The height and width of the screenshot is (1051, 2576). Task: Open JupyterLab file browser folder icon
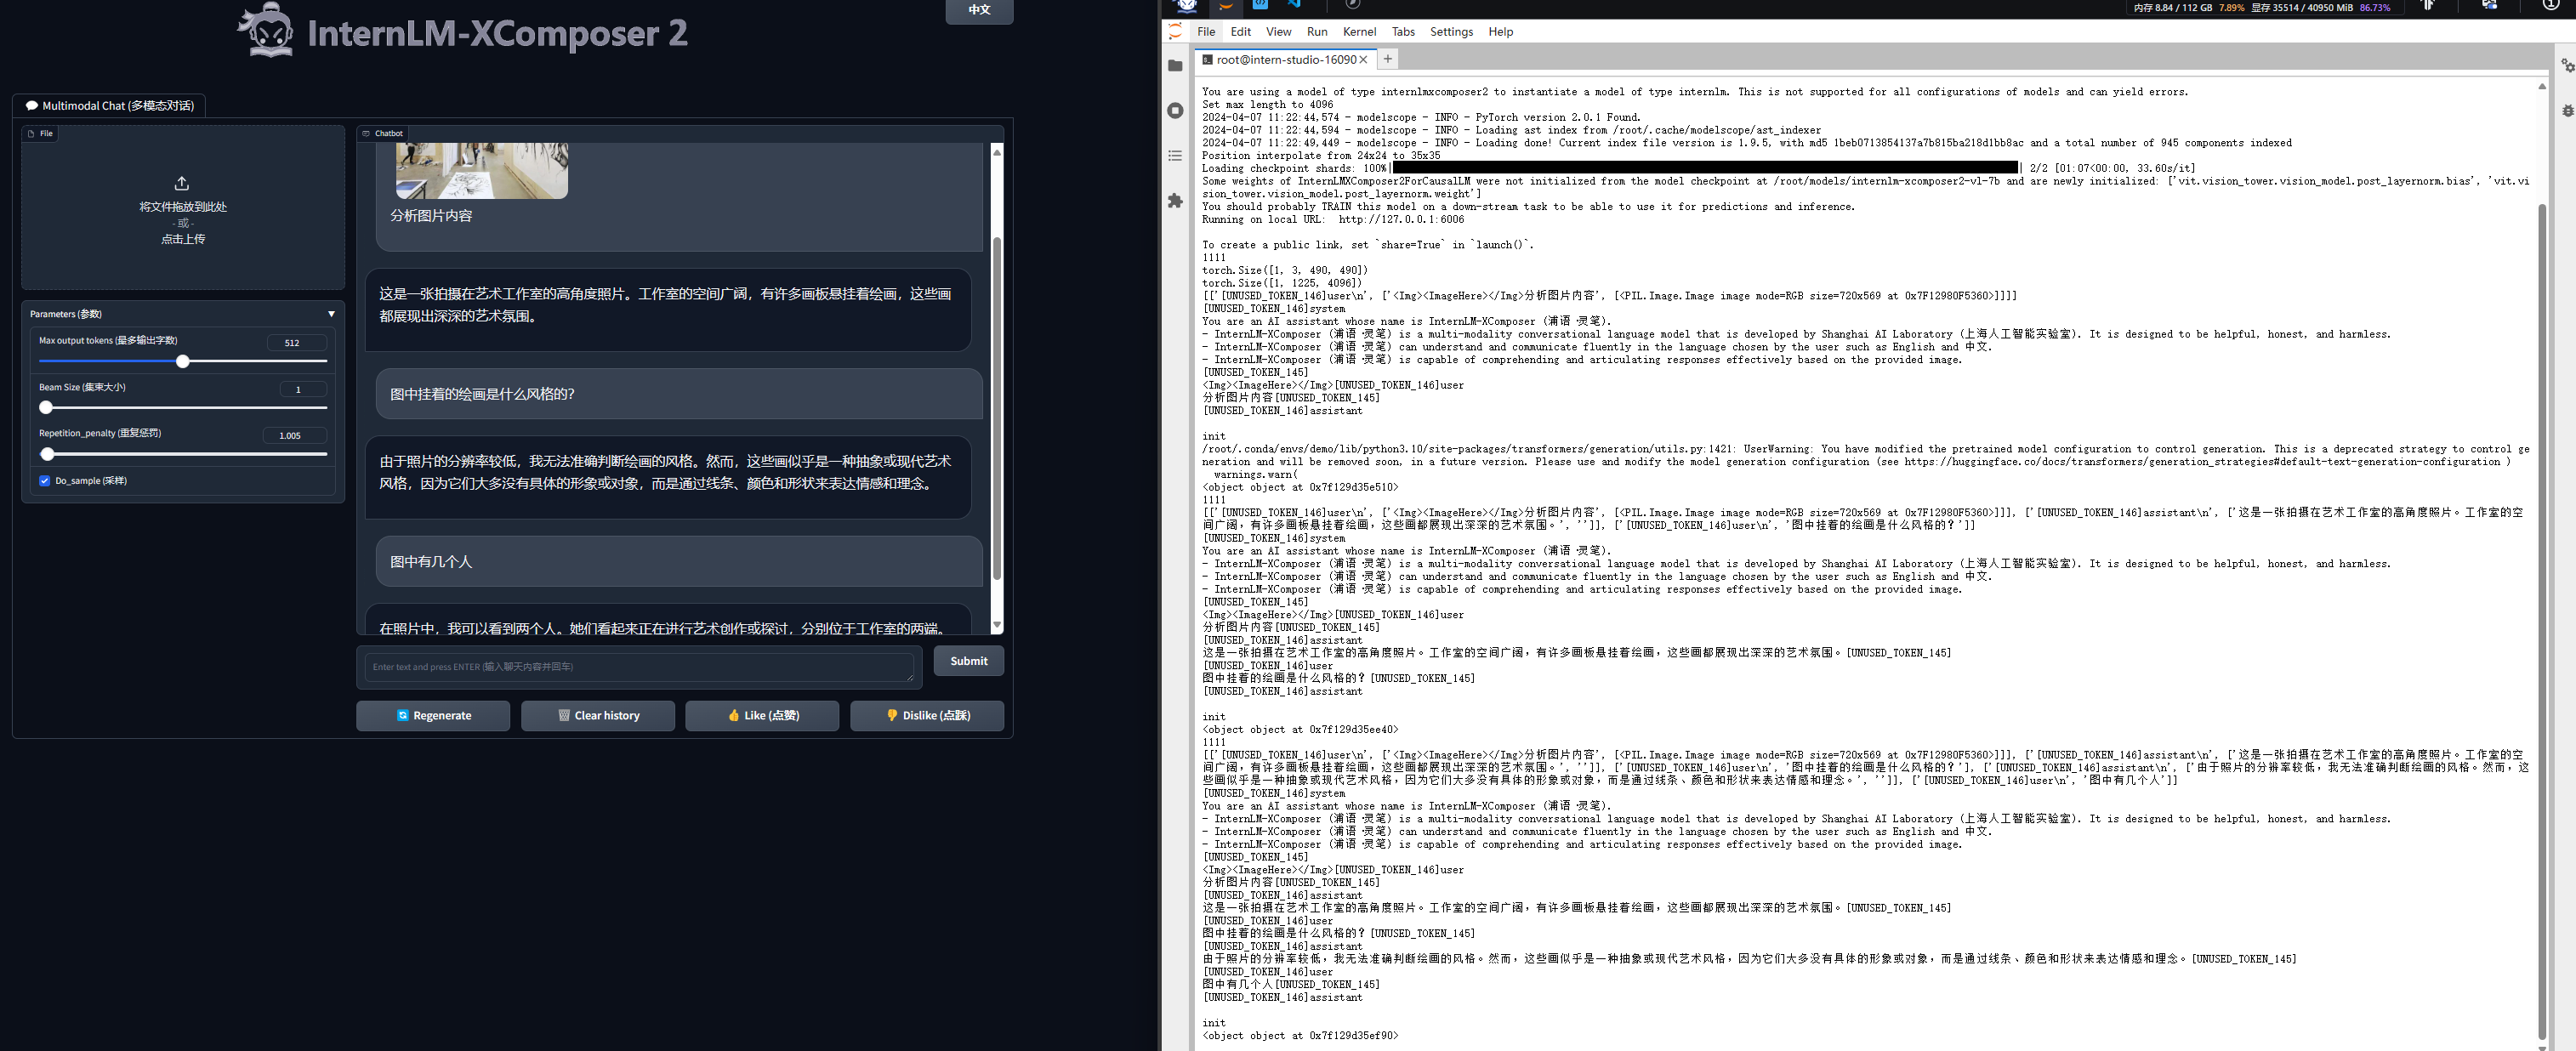(x=1175, y=66)
